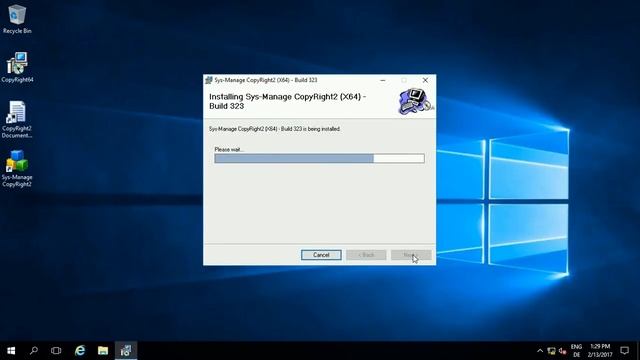Select the CopyRight64 installer desktop icon
Screen dimensions: 640x360
[x=17, y=67]
